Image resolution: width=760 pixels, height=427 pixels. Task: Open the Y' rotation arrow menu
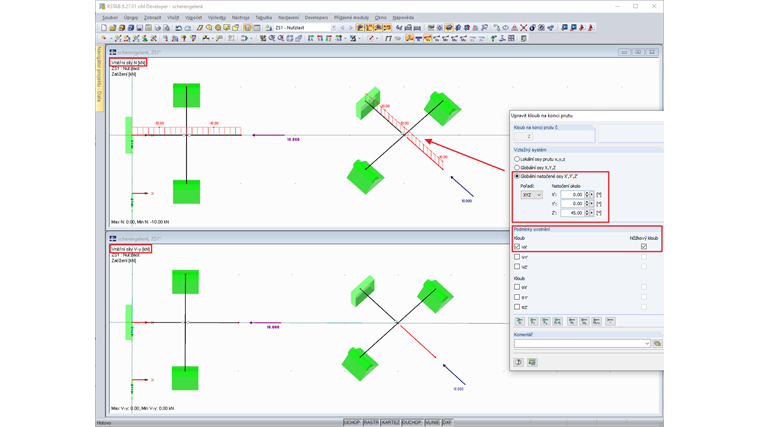(x=591, y=204)
